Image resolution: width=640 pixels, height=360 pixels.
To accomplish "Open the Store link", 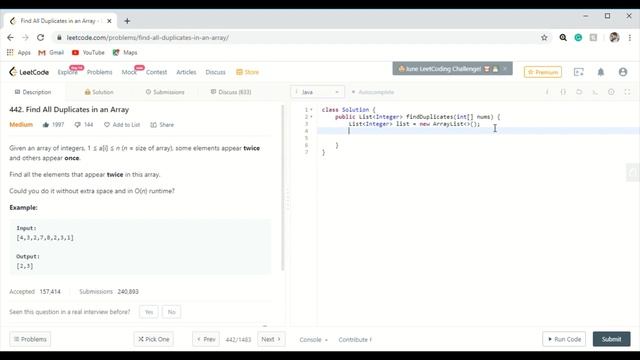I will [x=247, y=72].
